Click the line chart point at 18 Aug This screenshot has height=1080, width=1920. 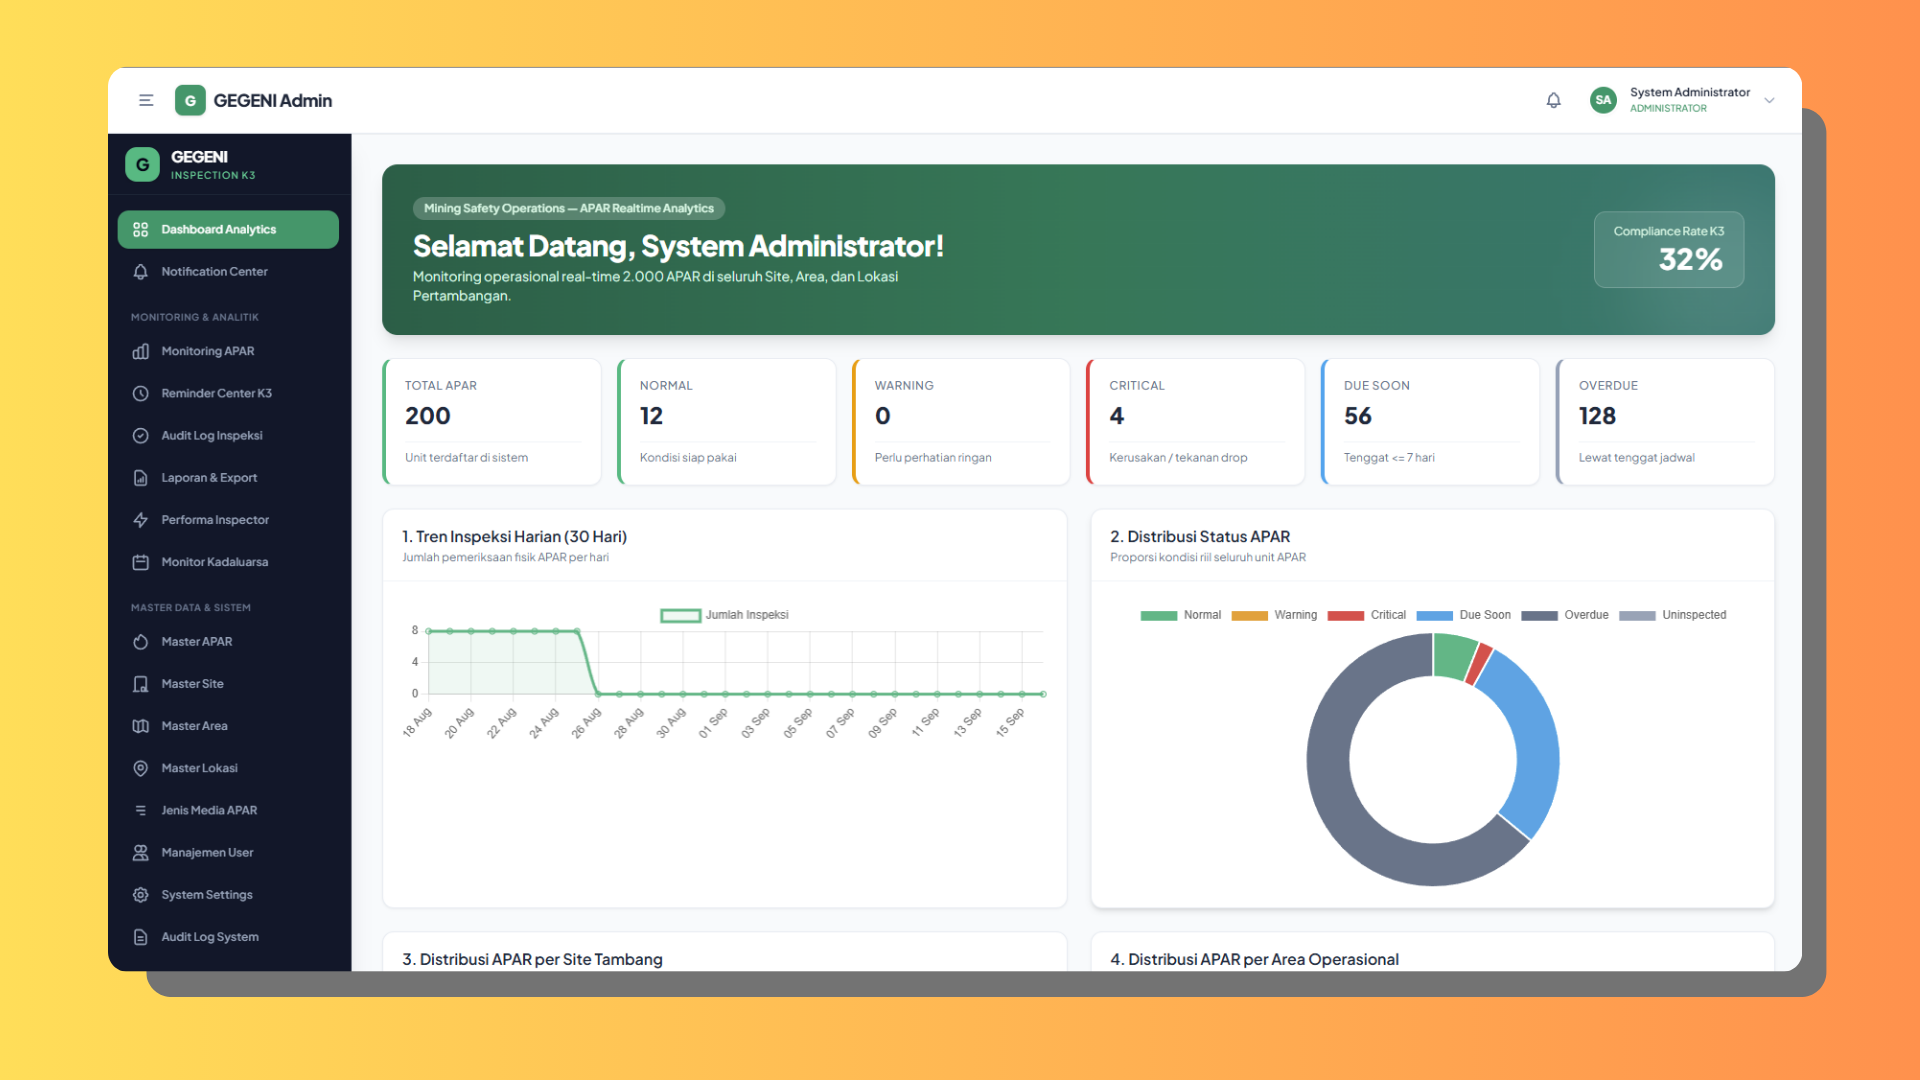coord(428,631)
